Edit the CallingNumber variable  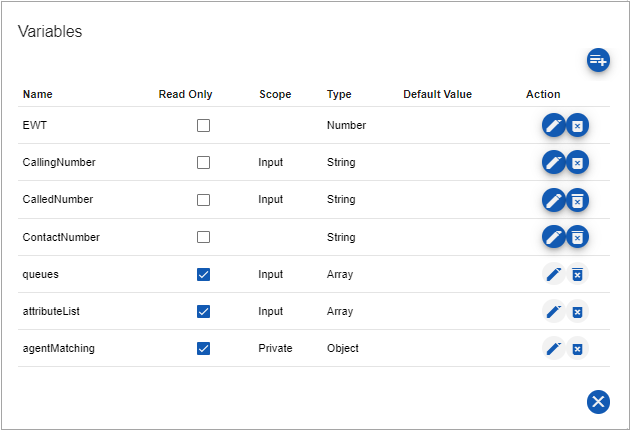point(554,163)
